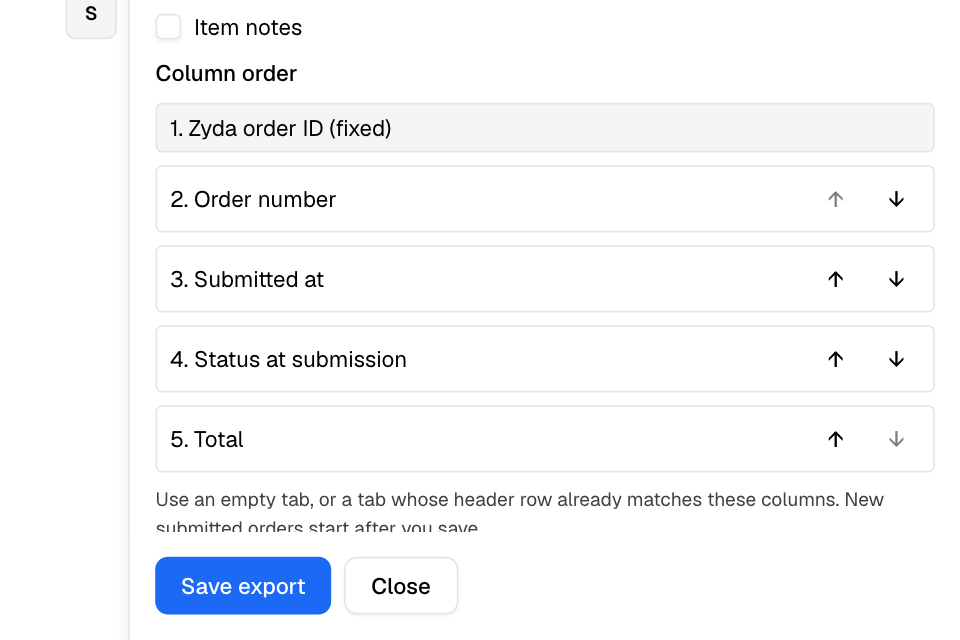Move Status at submission down
The image size is (960, 640).
click(896, 359)
